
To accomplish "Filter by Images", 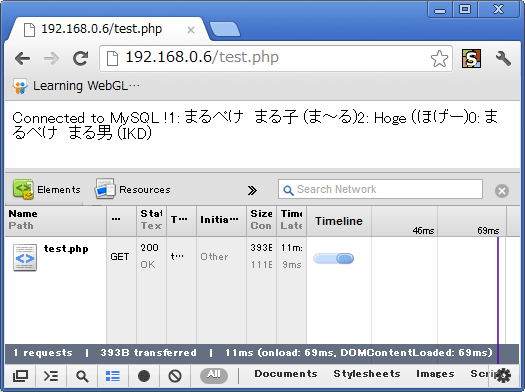I will [435, 374].
